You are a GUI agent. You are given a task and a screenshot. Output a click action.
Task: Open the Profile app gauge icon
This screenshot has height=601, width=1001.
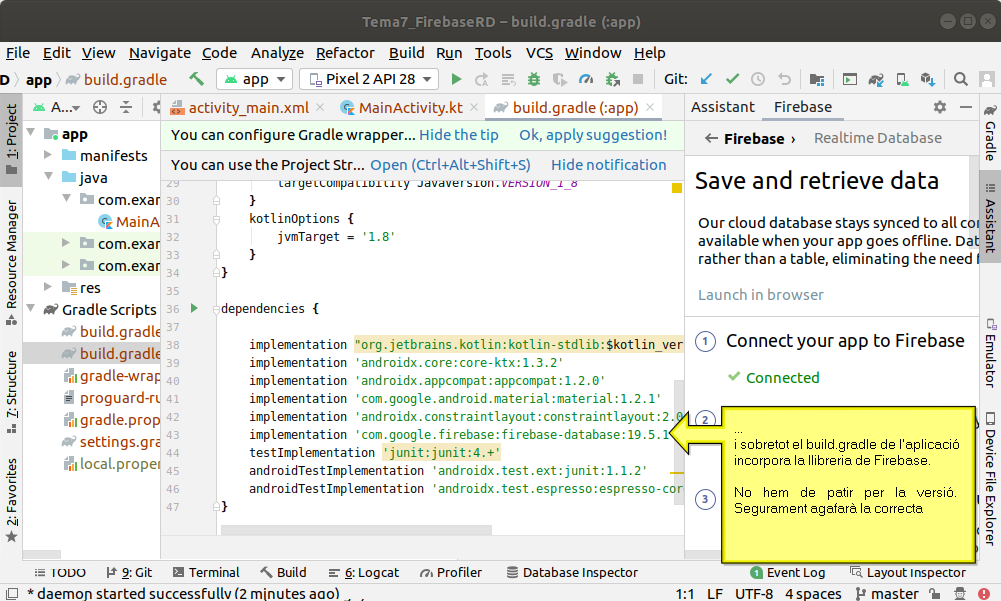click(x=586, y=79)
